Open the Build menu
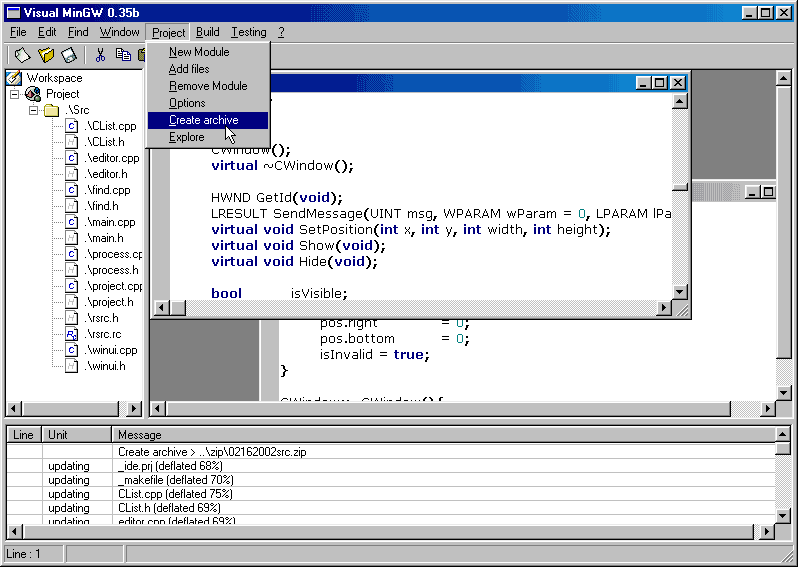Viewport: 798px width, 567px height. [207, 32]
